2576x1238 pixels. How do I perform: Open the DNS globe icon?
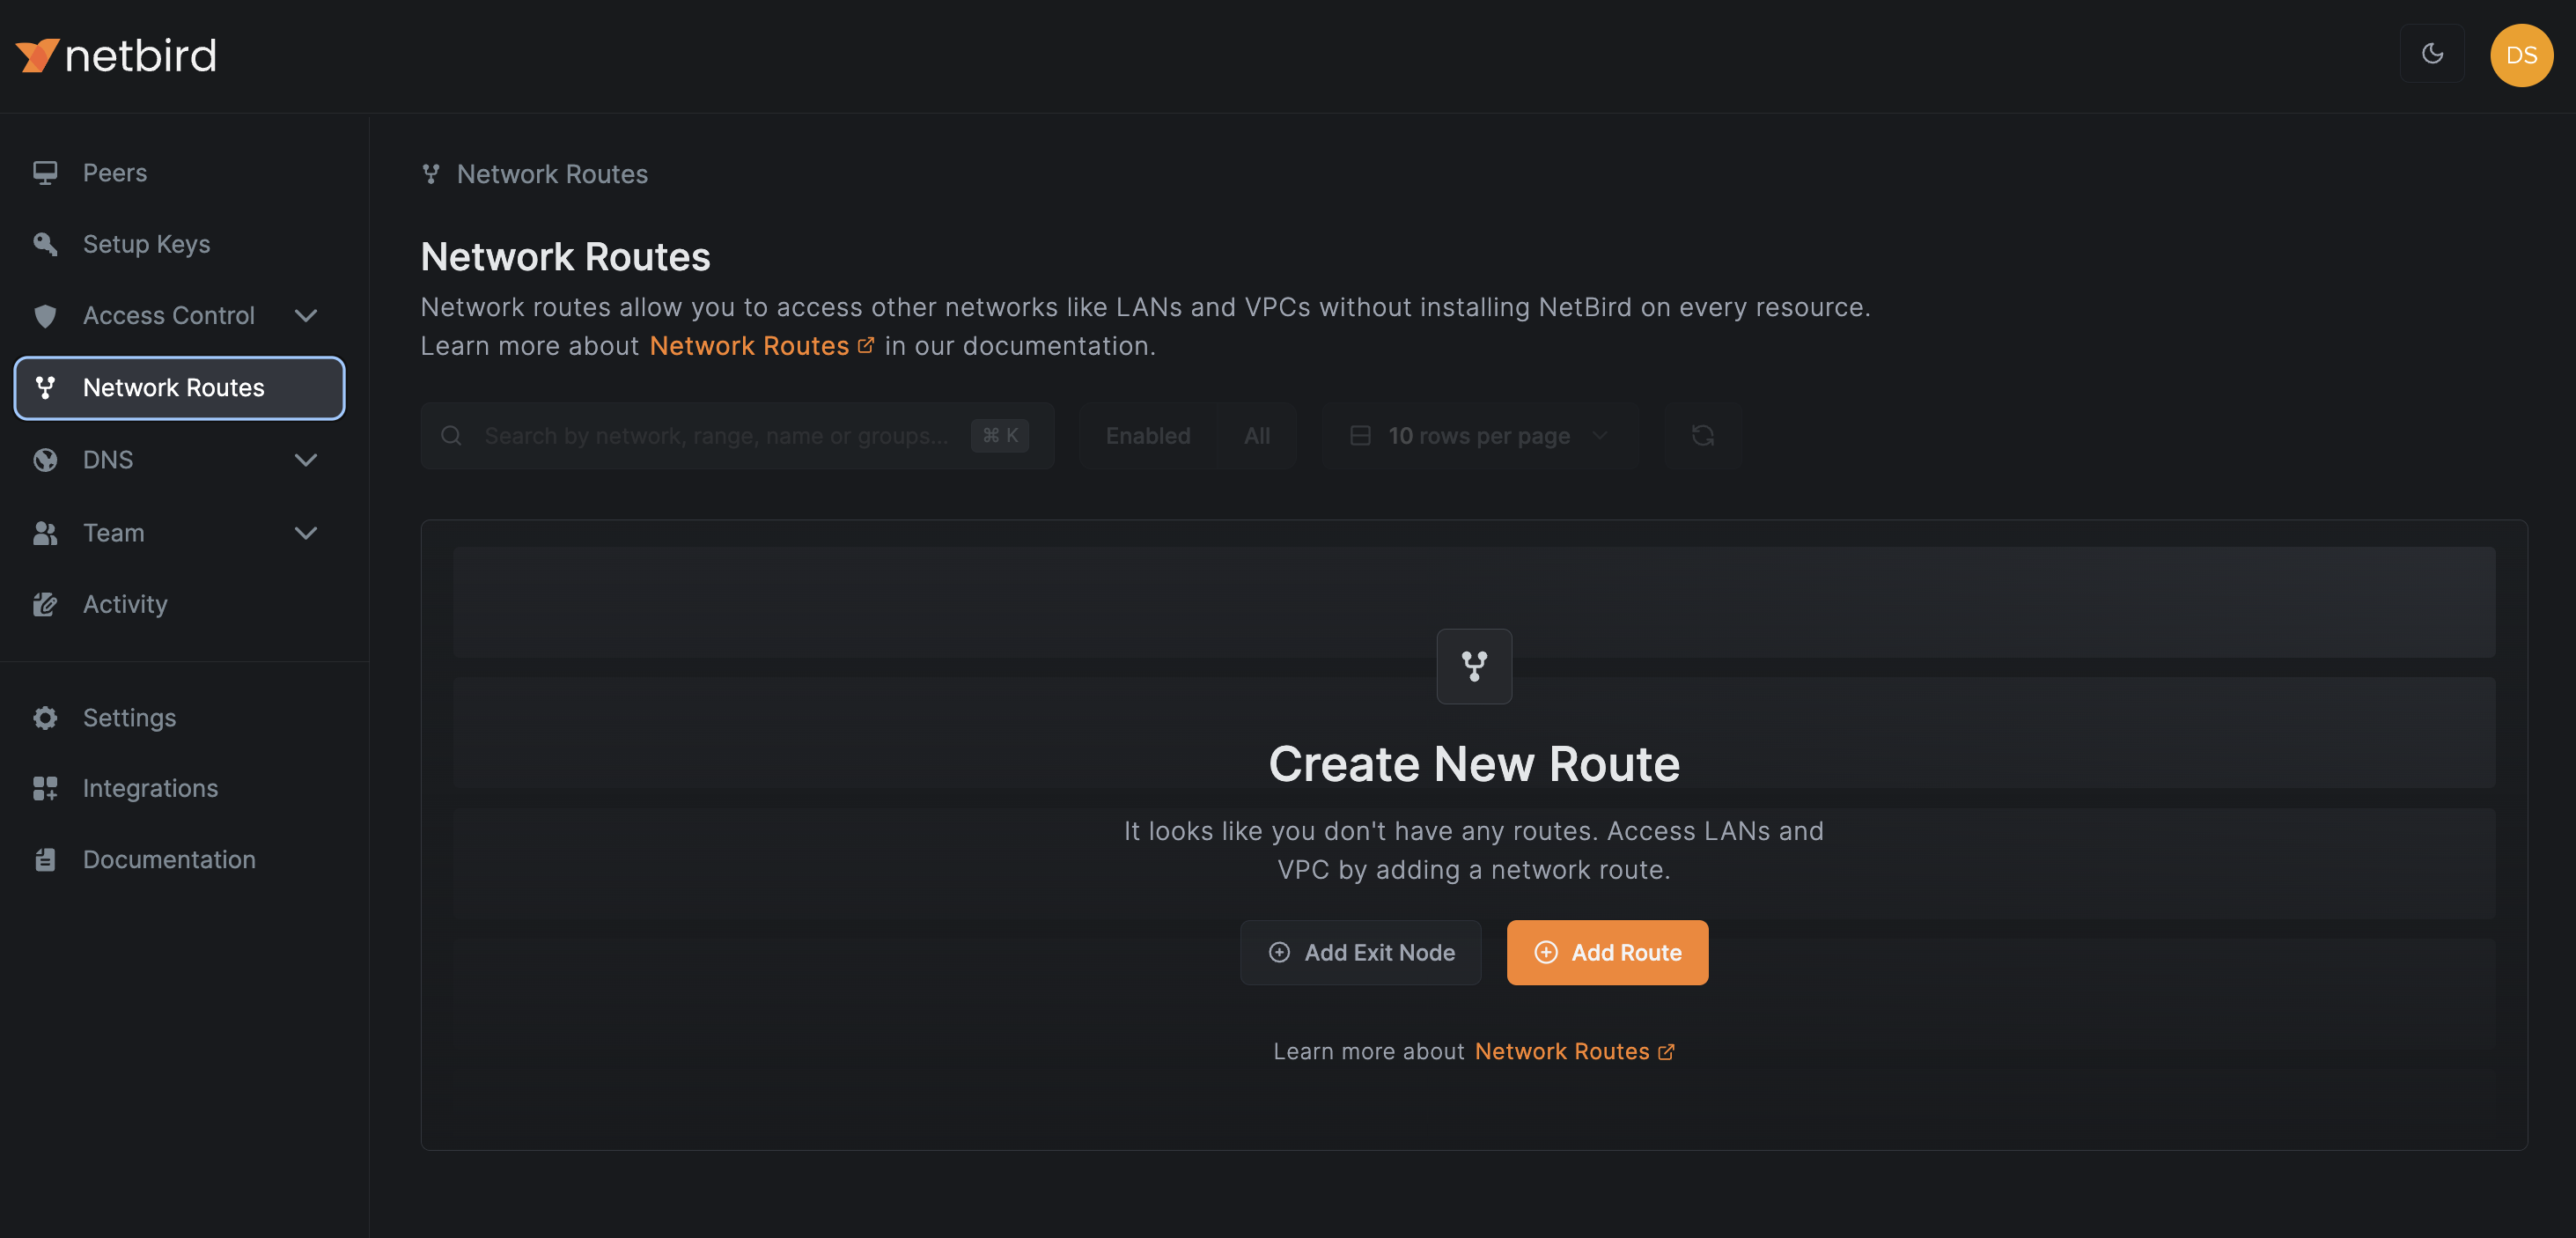click(x=45, y=460)
